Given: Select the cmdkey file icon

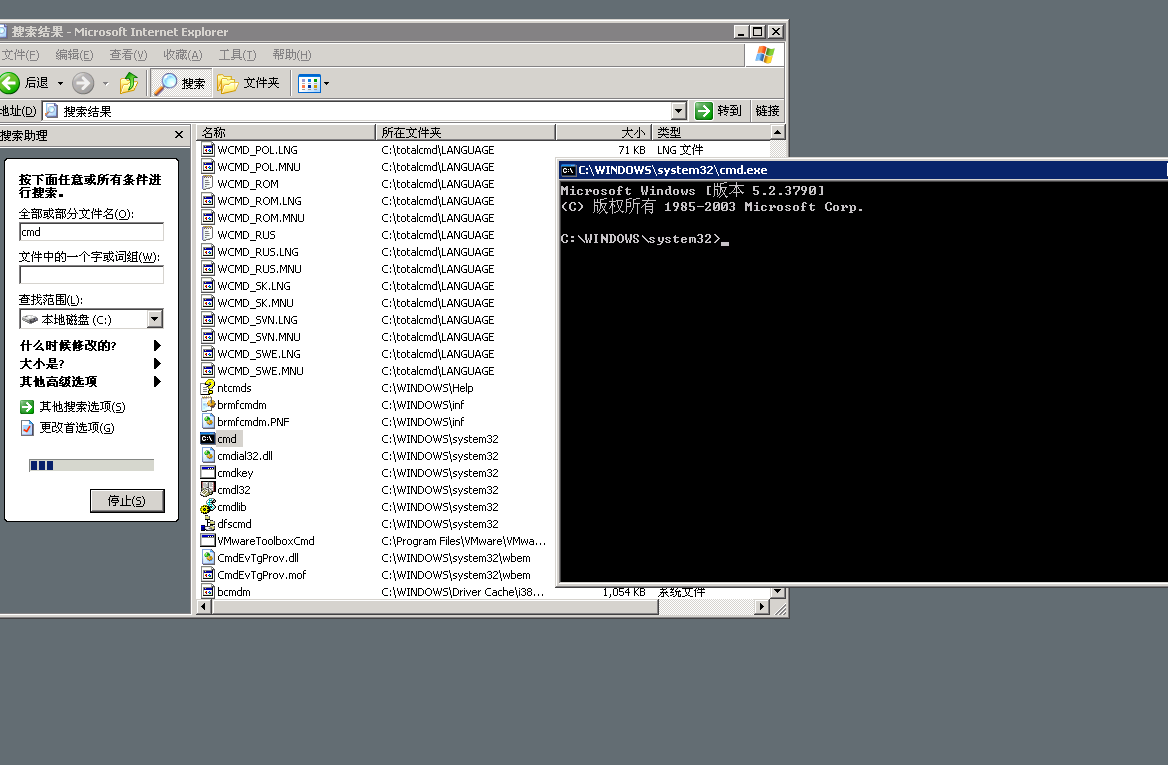Looking at the screenshot, I should pyautogui.click(x=208, y=473).
